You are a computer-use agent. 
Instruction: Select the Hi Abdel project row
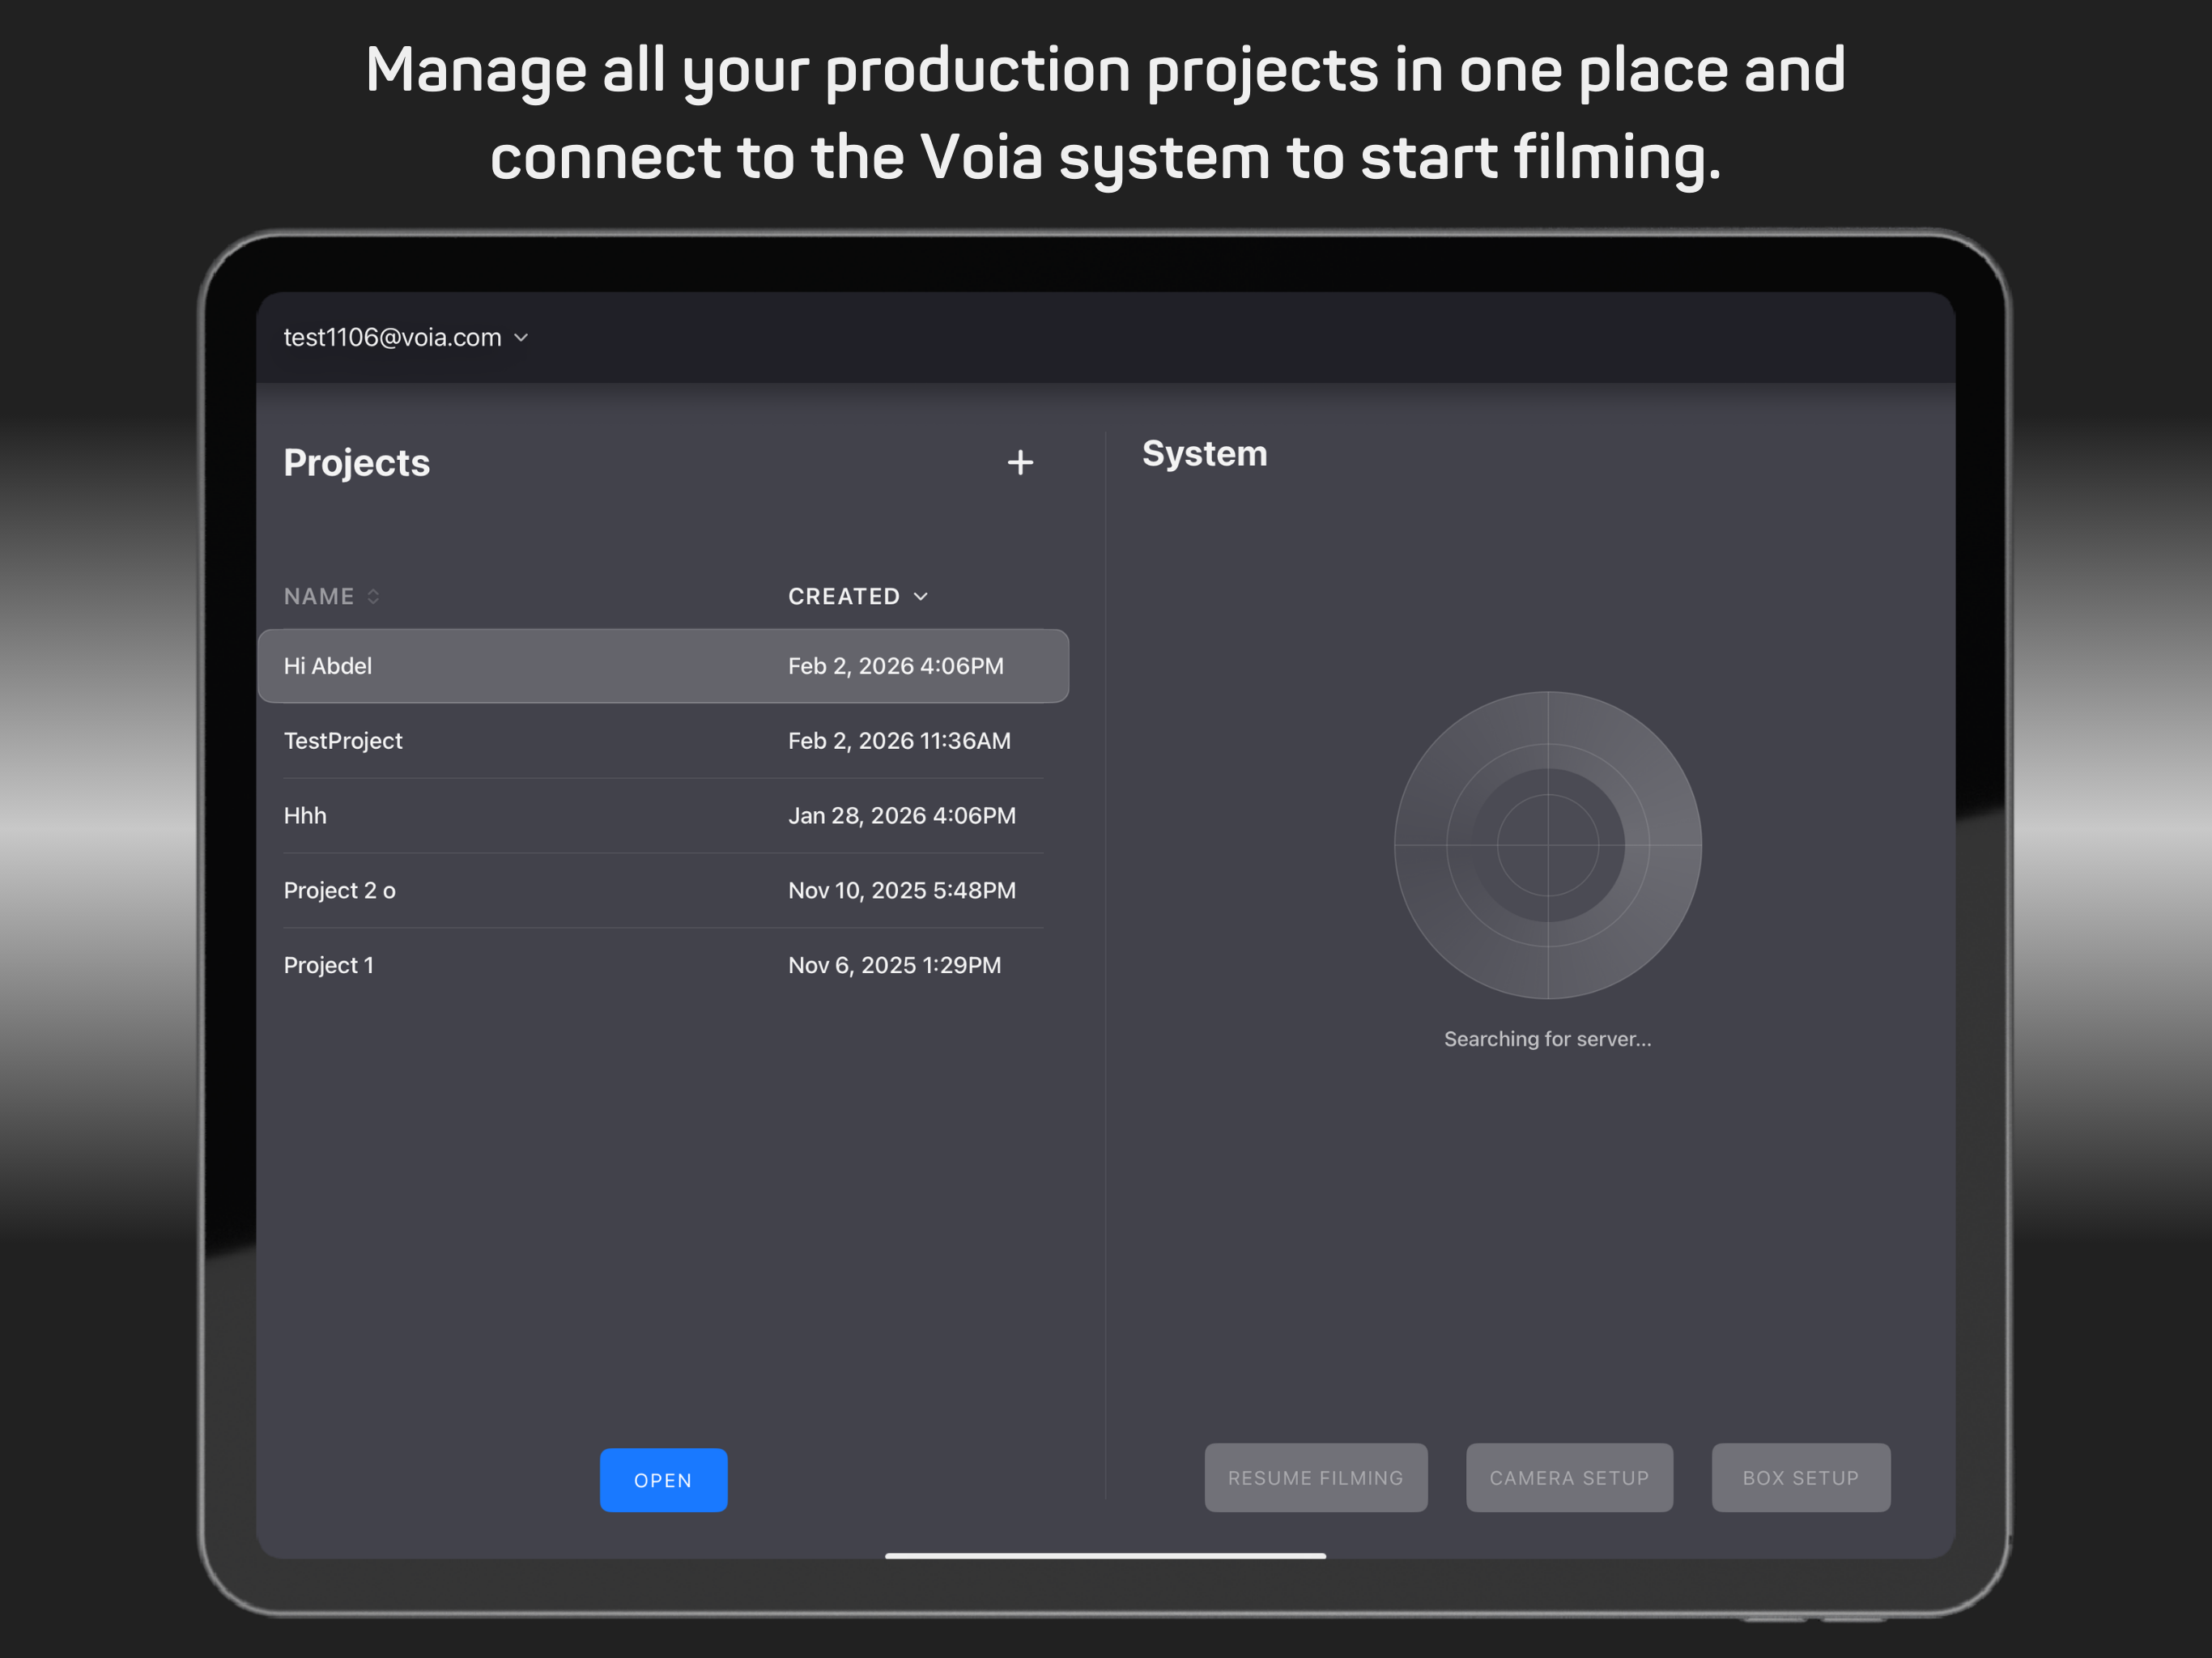coord(663,666)
